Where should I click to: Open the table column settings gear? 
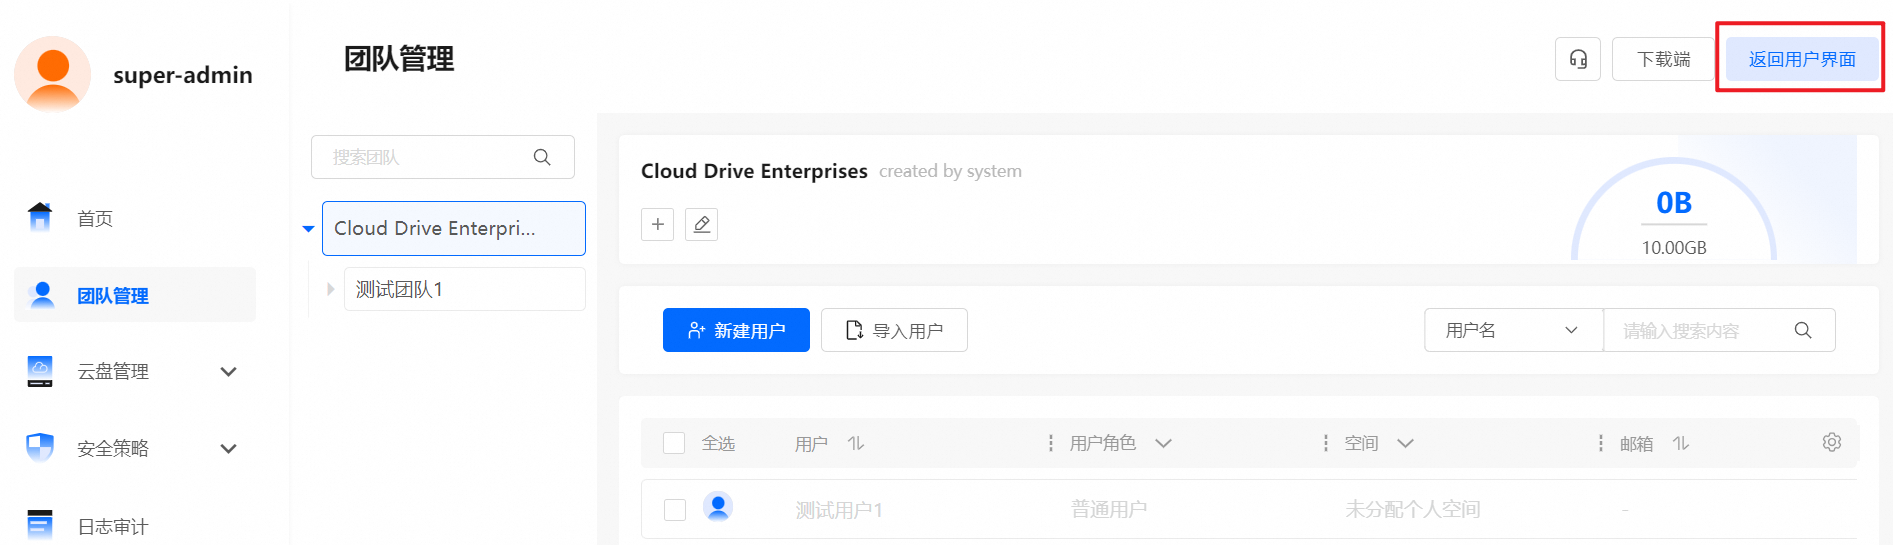tap(1832, 442)
